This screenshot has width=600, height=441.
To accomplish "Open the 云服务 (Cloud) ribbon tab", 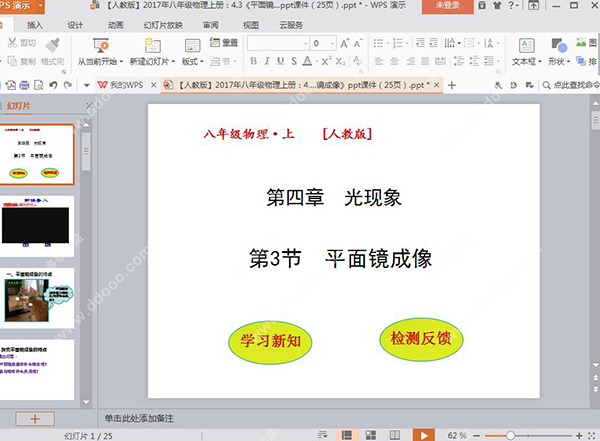I will 291,25.
